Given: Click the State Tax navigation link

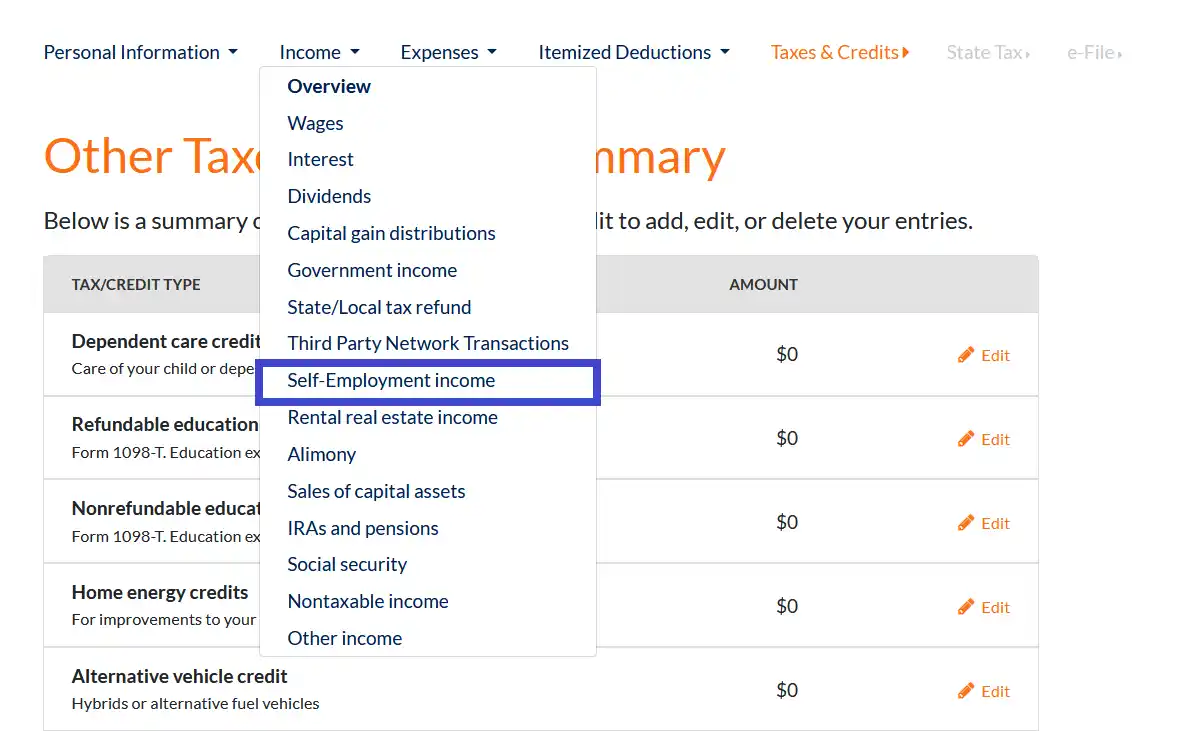Looking at the screenshot, I should [x=987, y=52].
